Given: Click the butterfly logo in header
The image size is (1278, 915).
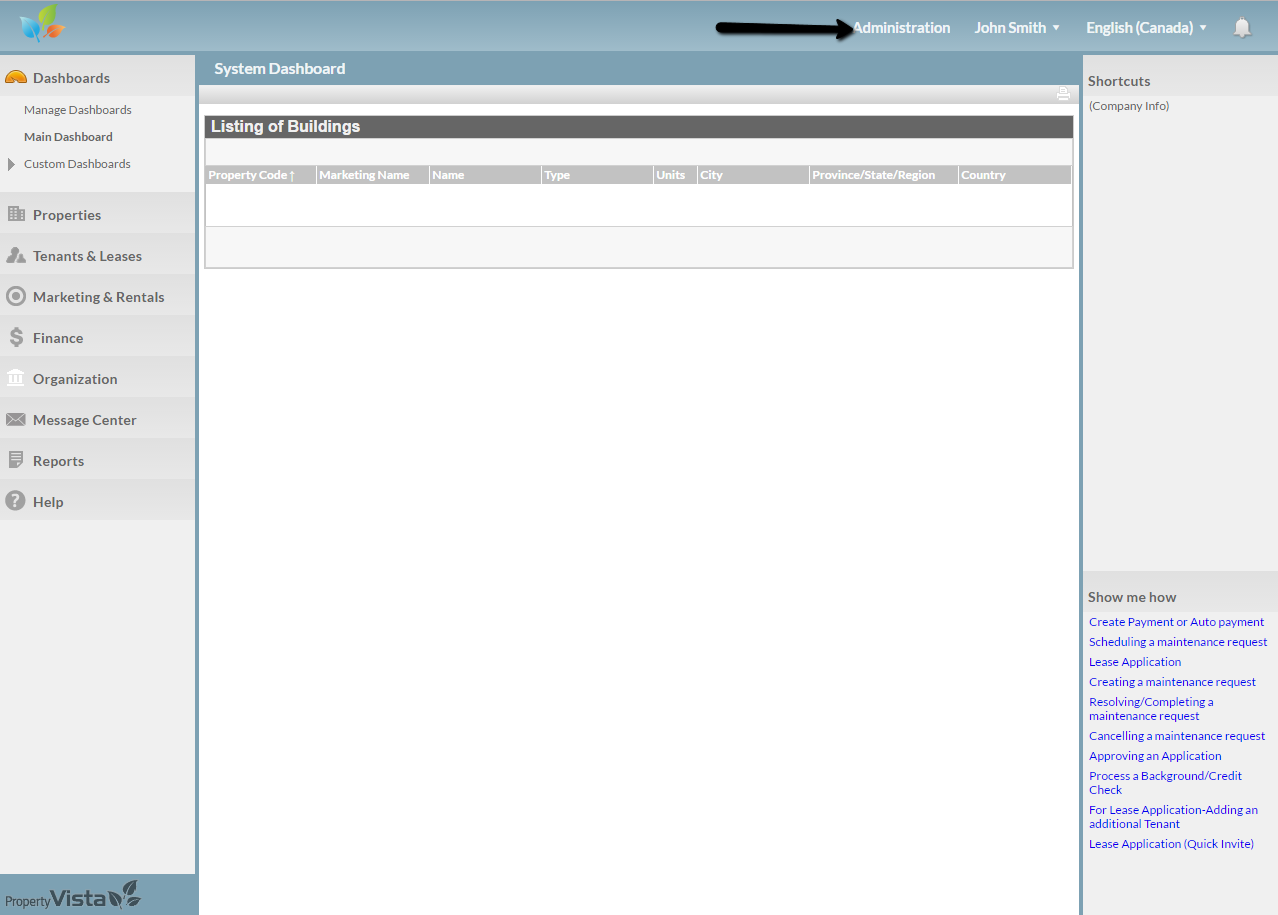Looking at the screenshot, I should tap(41, 25).
